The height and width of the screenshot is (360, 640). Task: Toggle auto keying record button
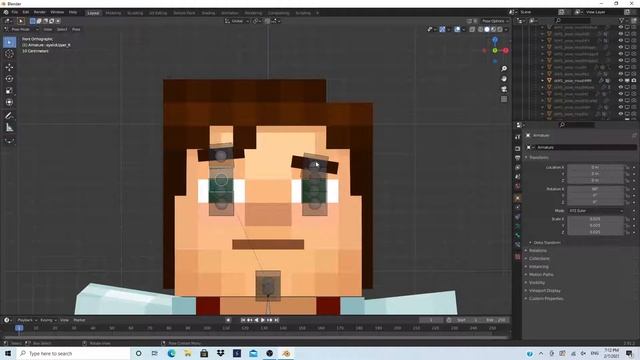pyautogui.click(x=228, y=320)
